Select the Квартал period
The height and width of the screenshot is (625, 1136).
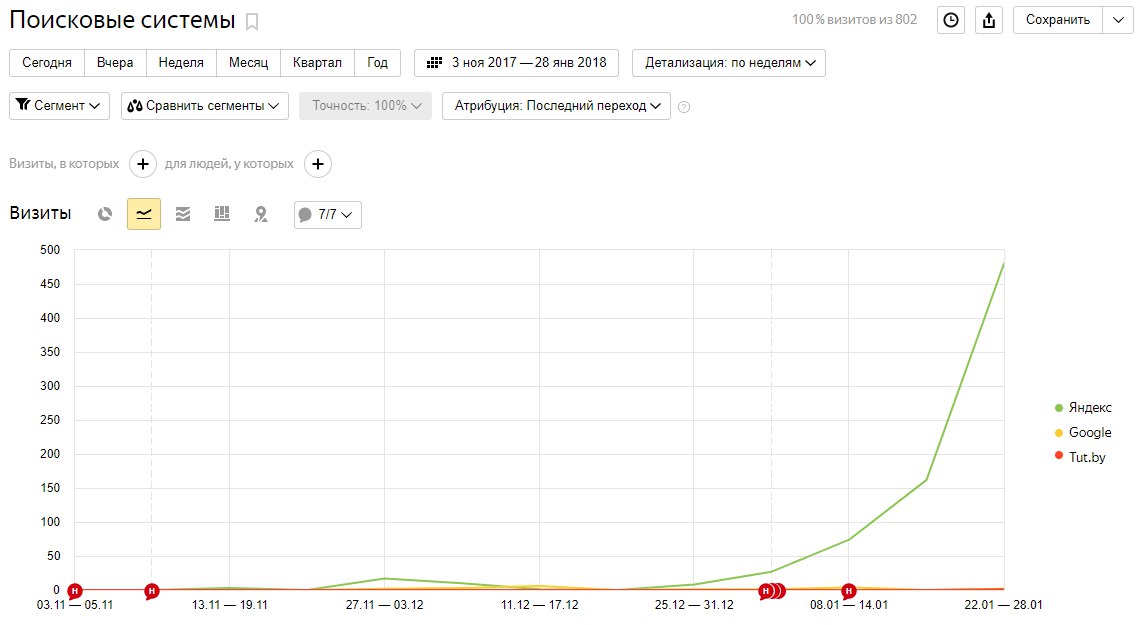(x=317, y=63)
